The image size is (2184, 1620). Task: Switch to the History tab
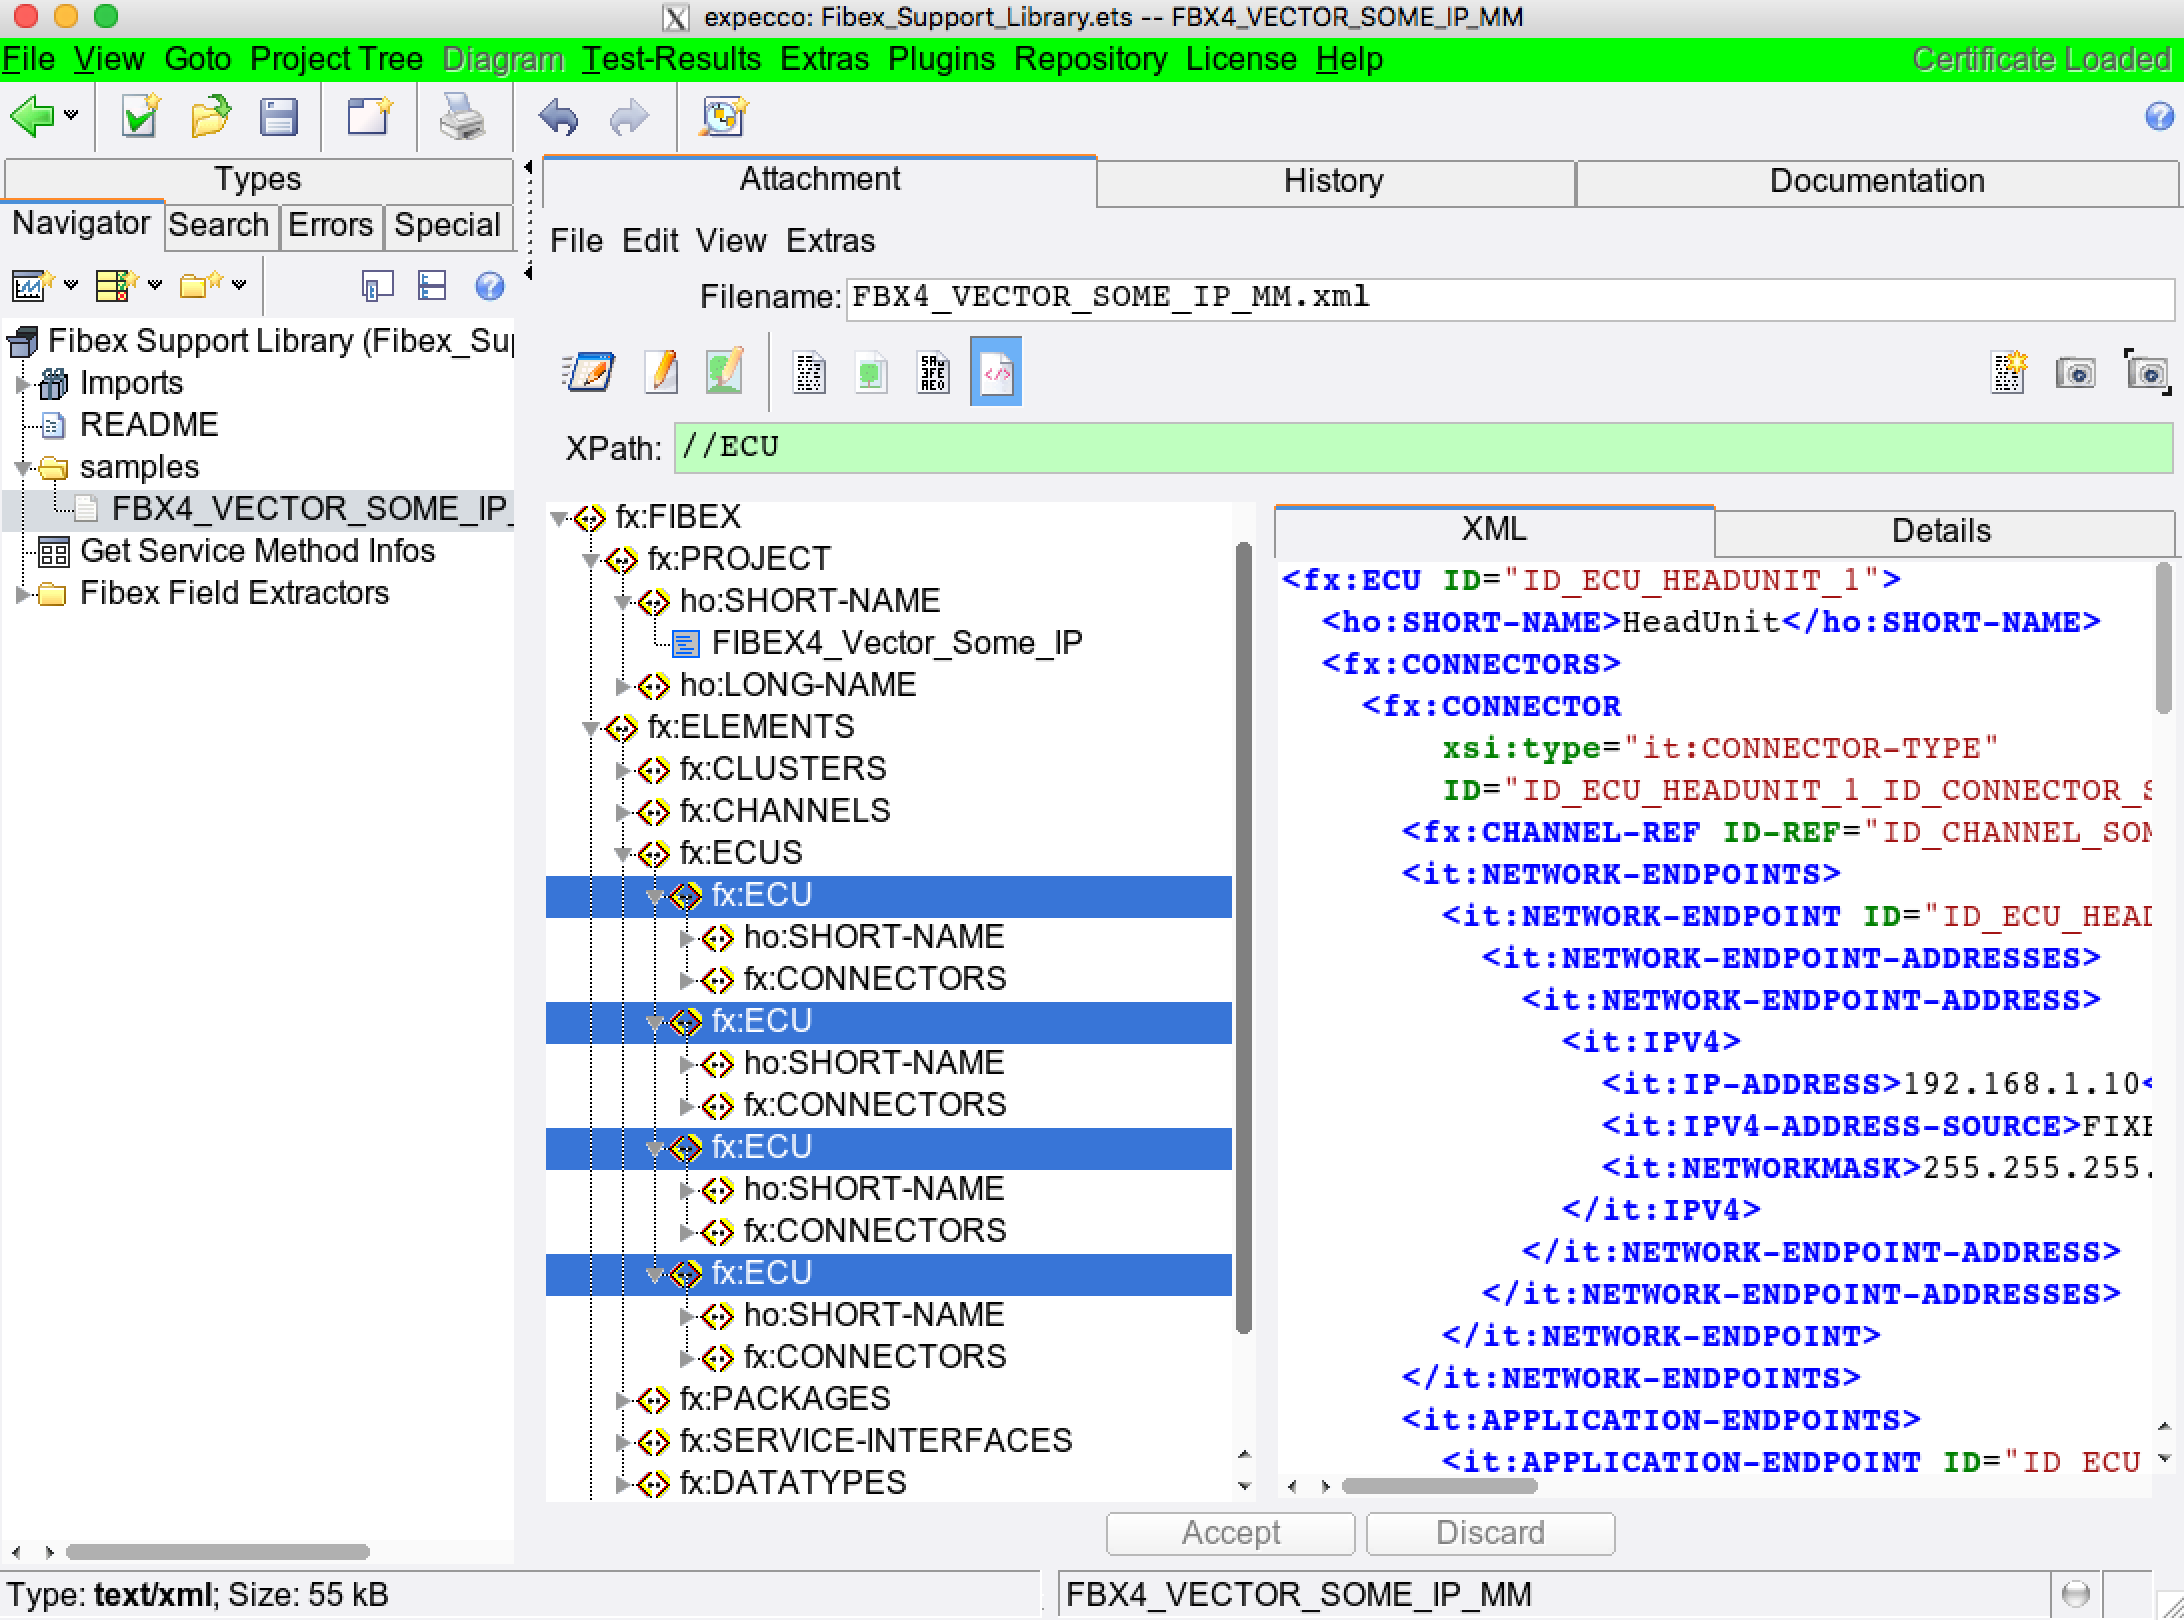click(x=1334, y=181)
